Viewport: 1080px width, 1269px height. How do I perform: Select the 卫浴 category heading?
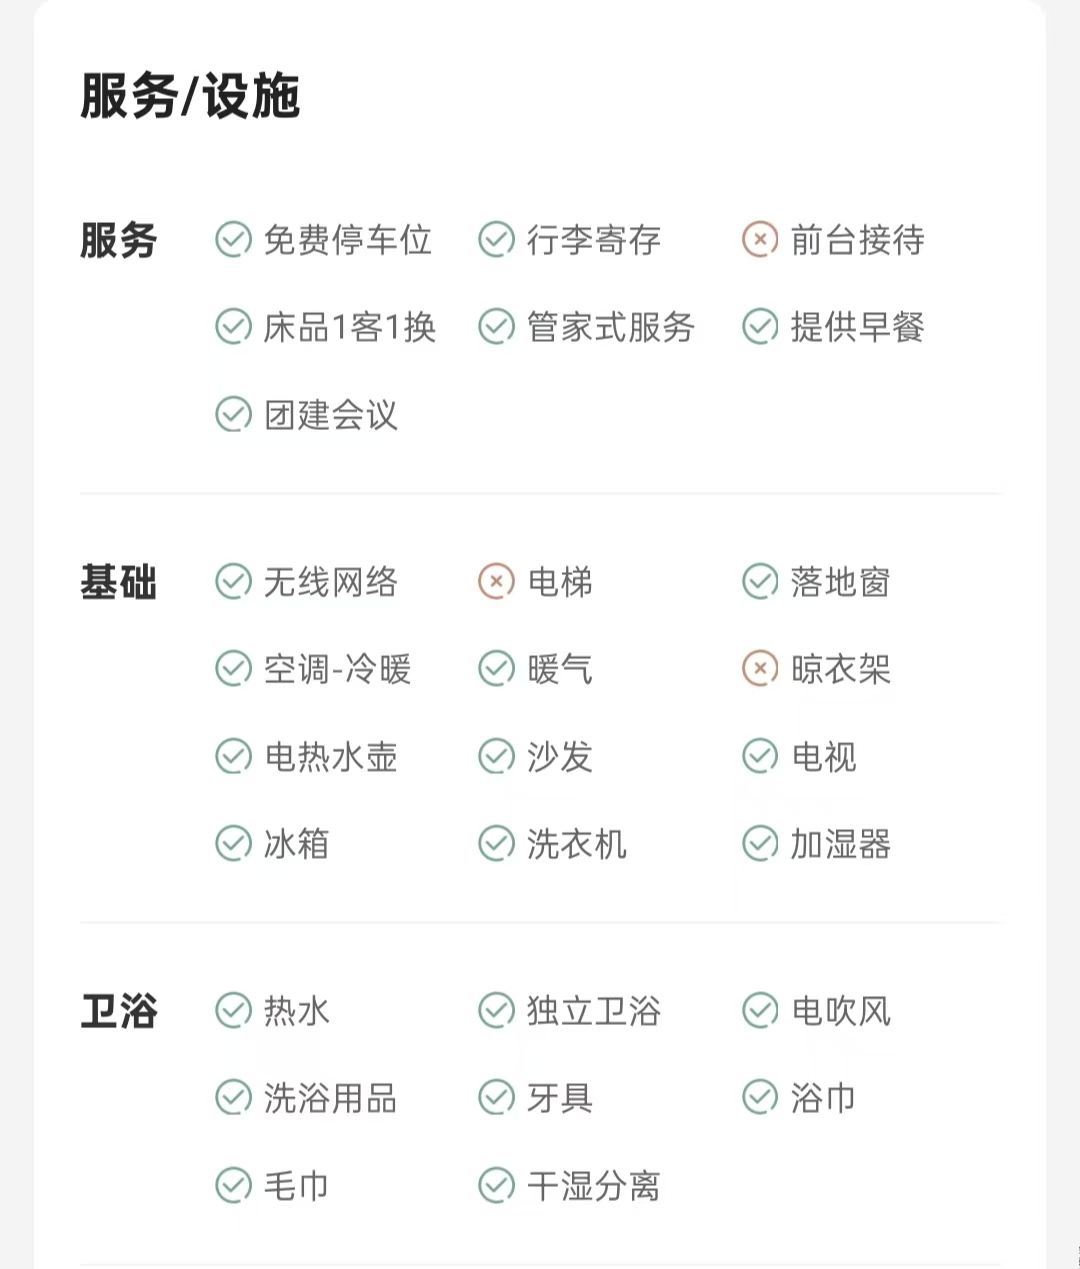coord(119,1011)
